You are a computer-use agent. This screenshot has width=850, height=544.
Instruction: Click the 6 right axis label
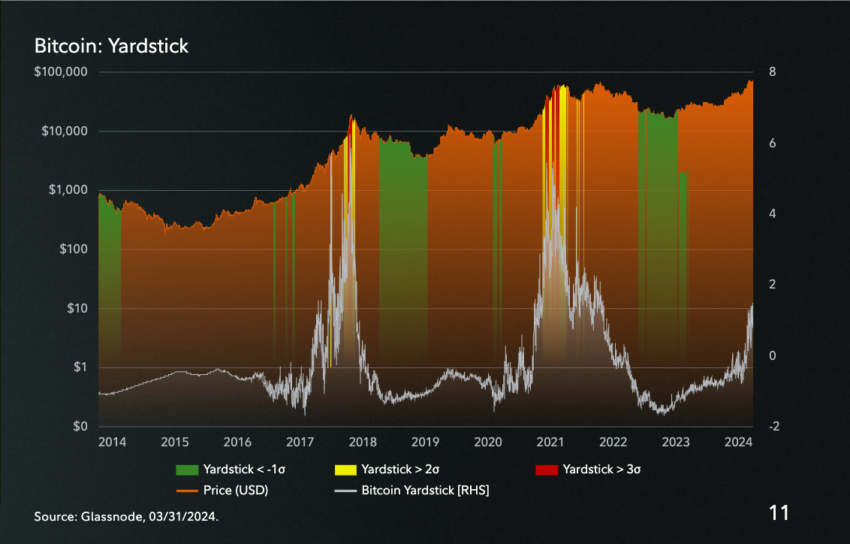tap(772, 143)
